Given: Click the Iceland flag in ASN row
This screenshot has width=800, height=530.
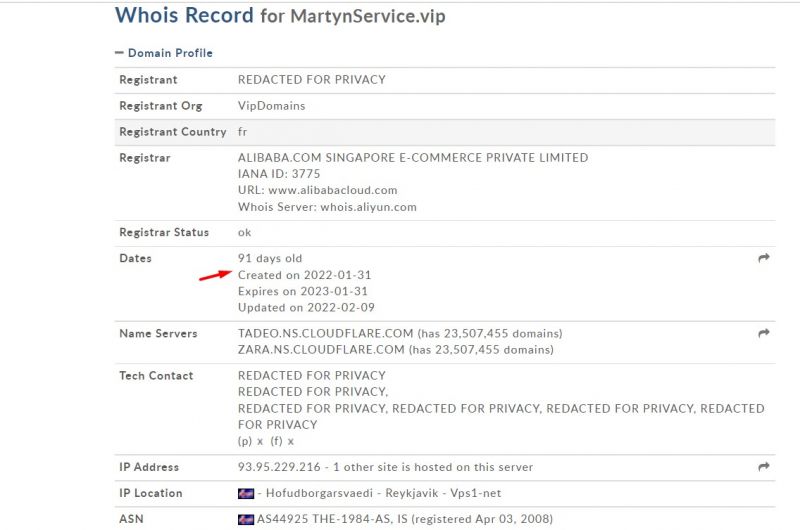Looking at the screenshot, I should [246, 519].
